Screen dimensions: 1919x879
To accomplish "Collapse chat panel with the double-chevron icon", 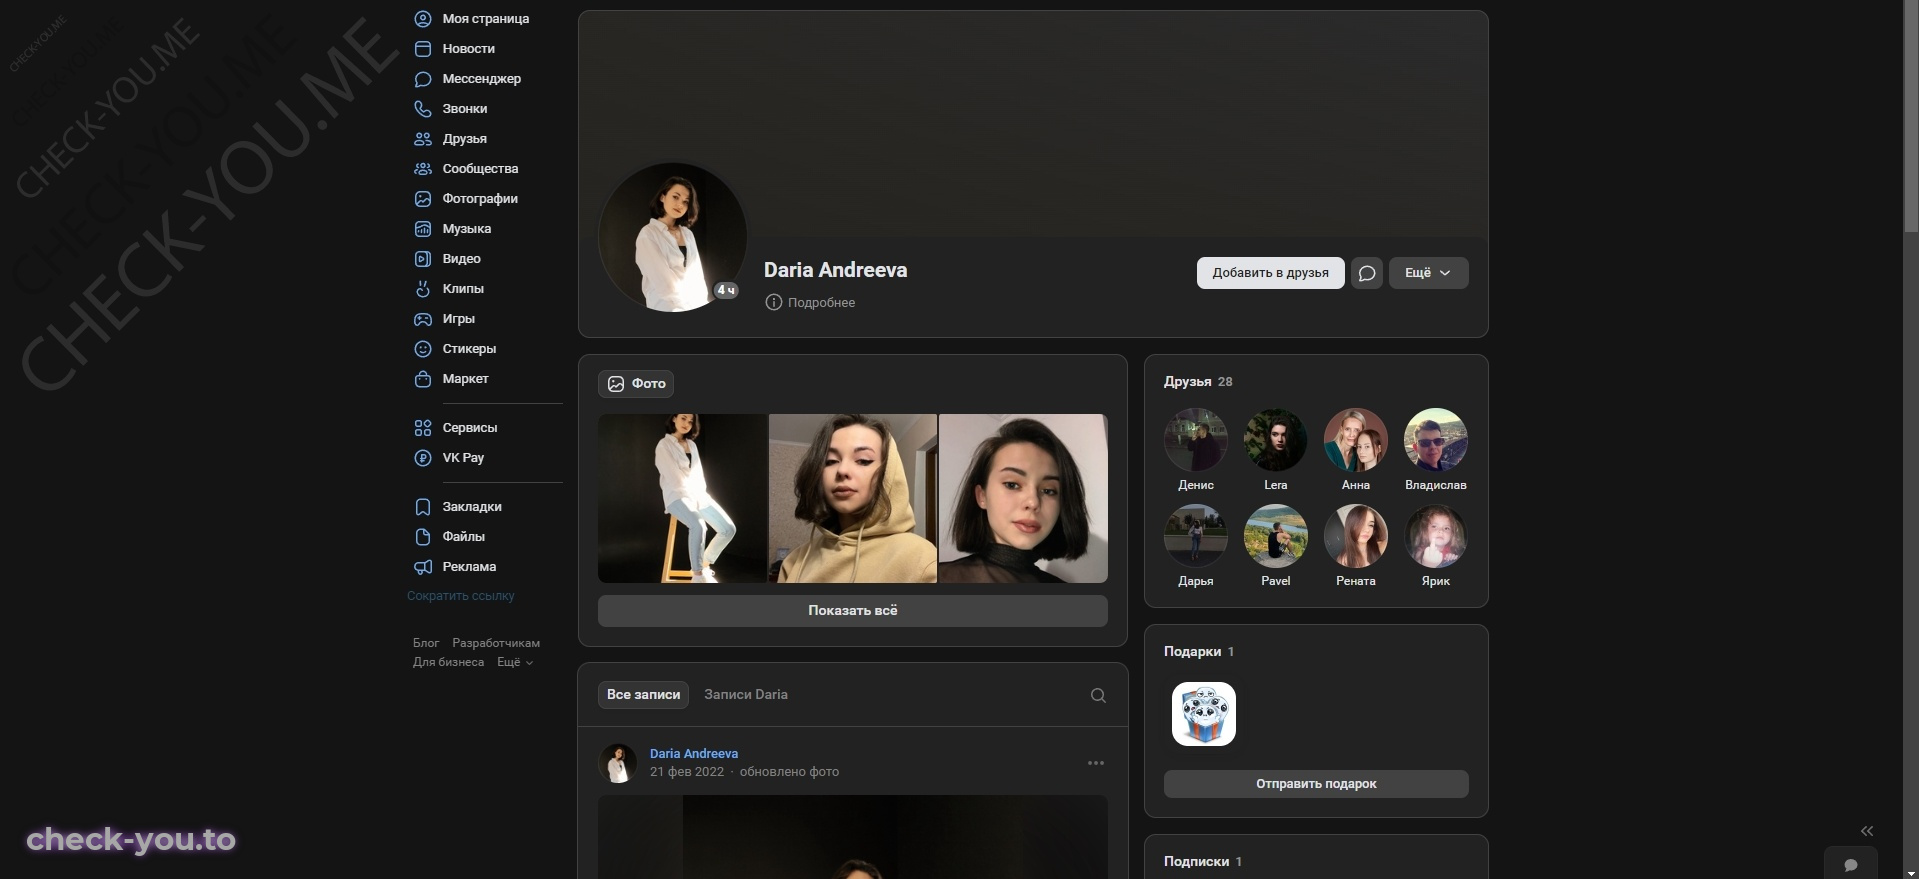I will (x=1867, y=831).
